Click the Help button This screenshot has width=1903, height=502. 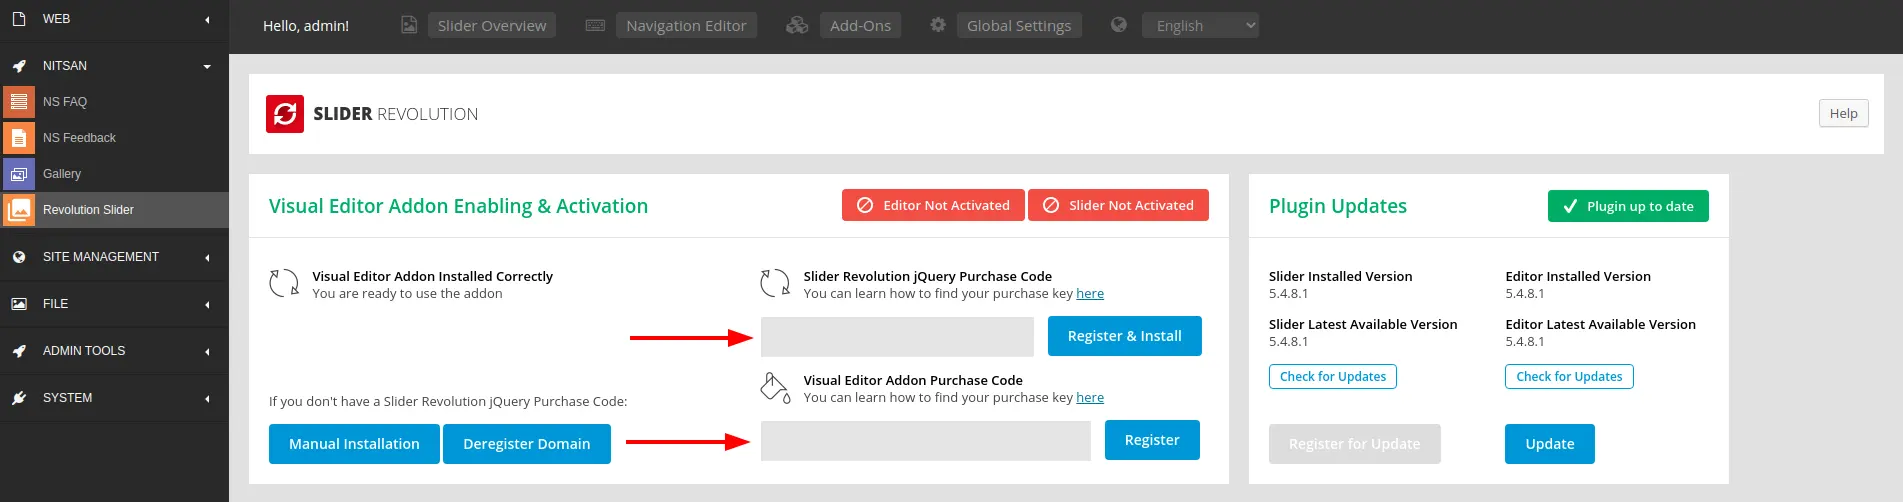(1843, 113)
